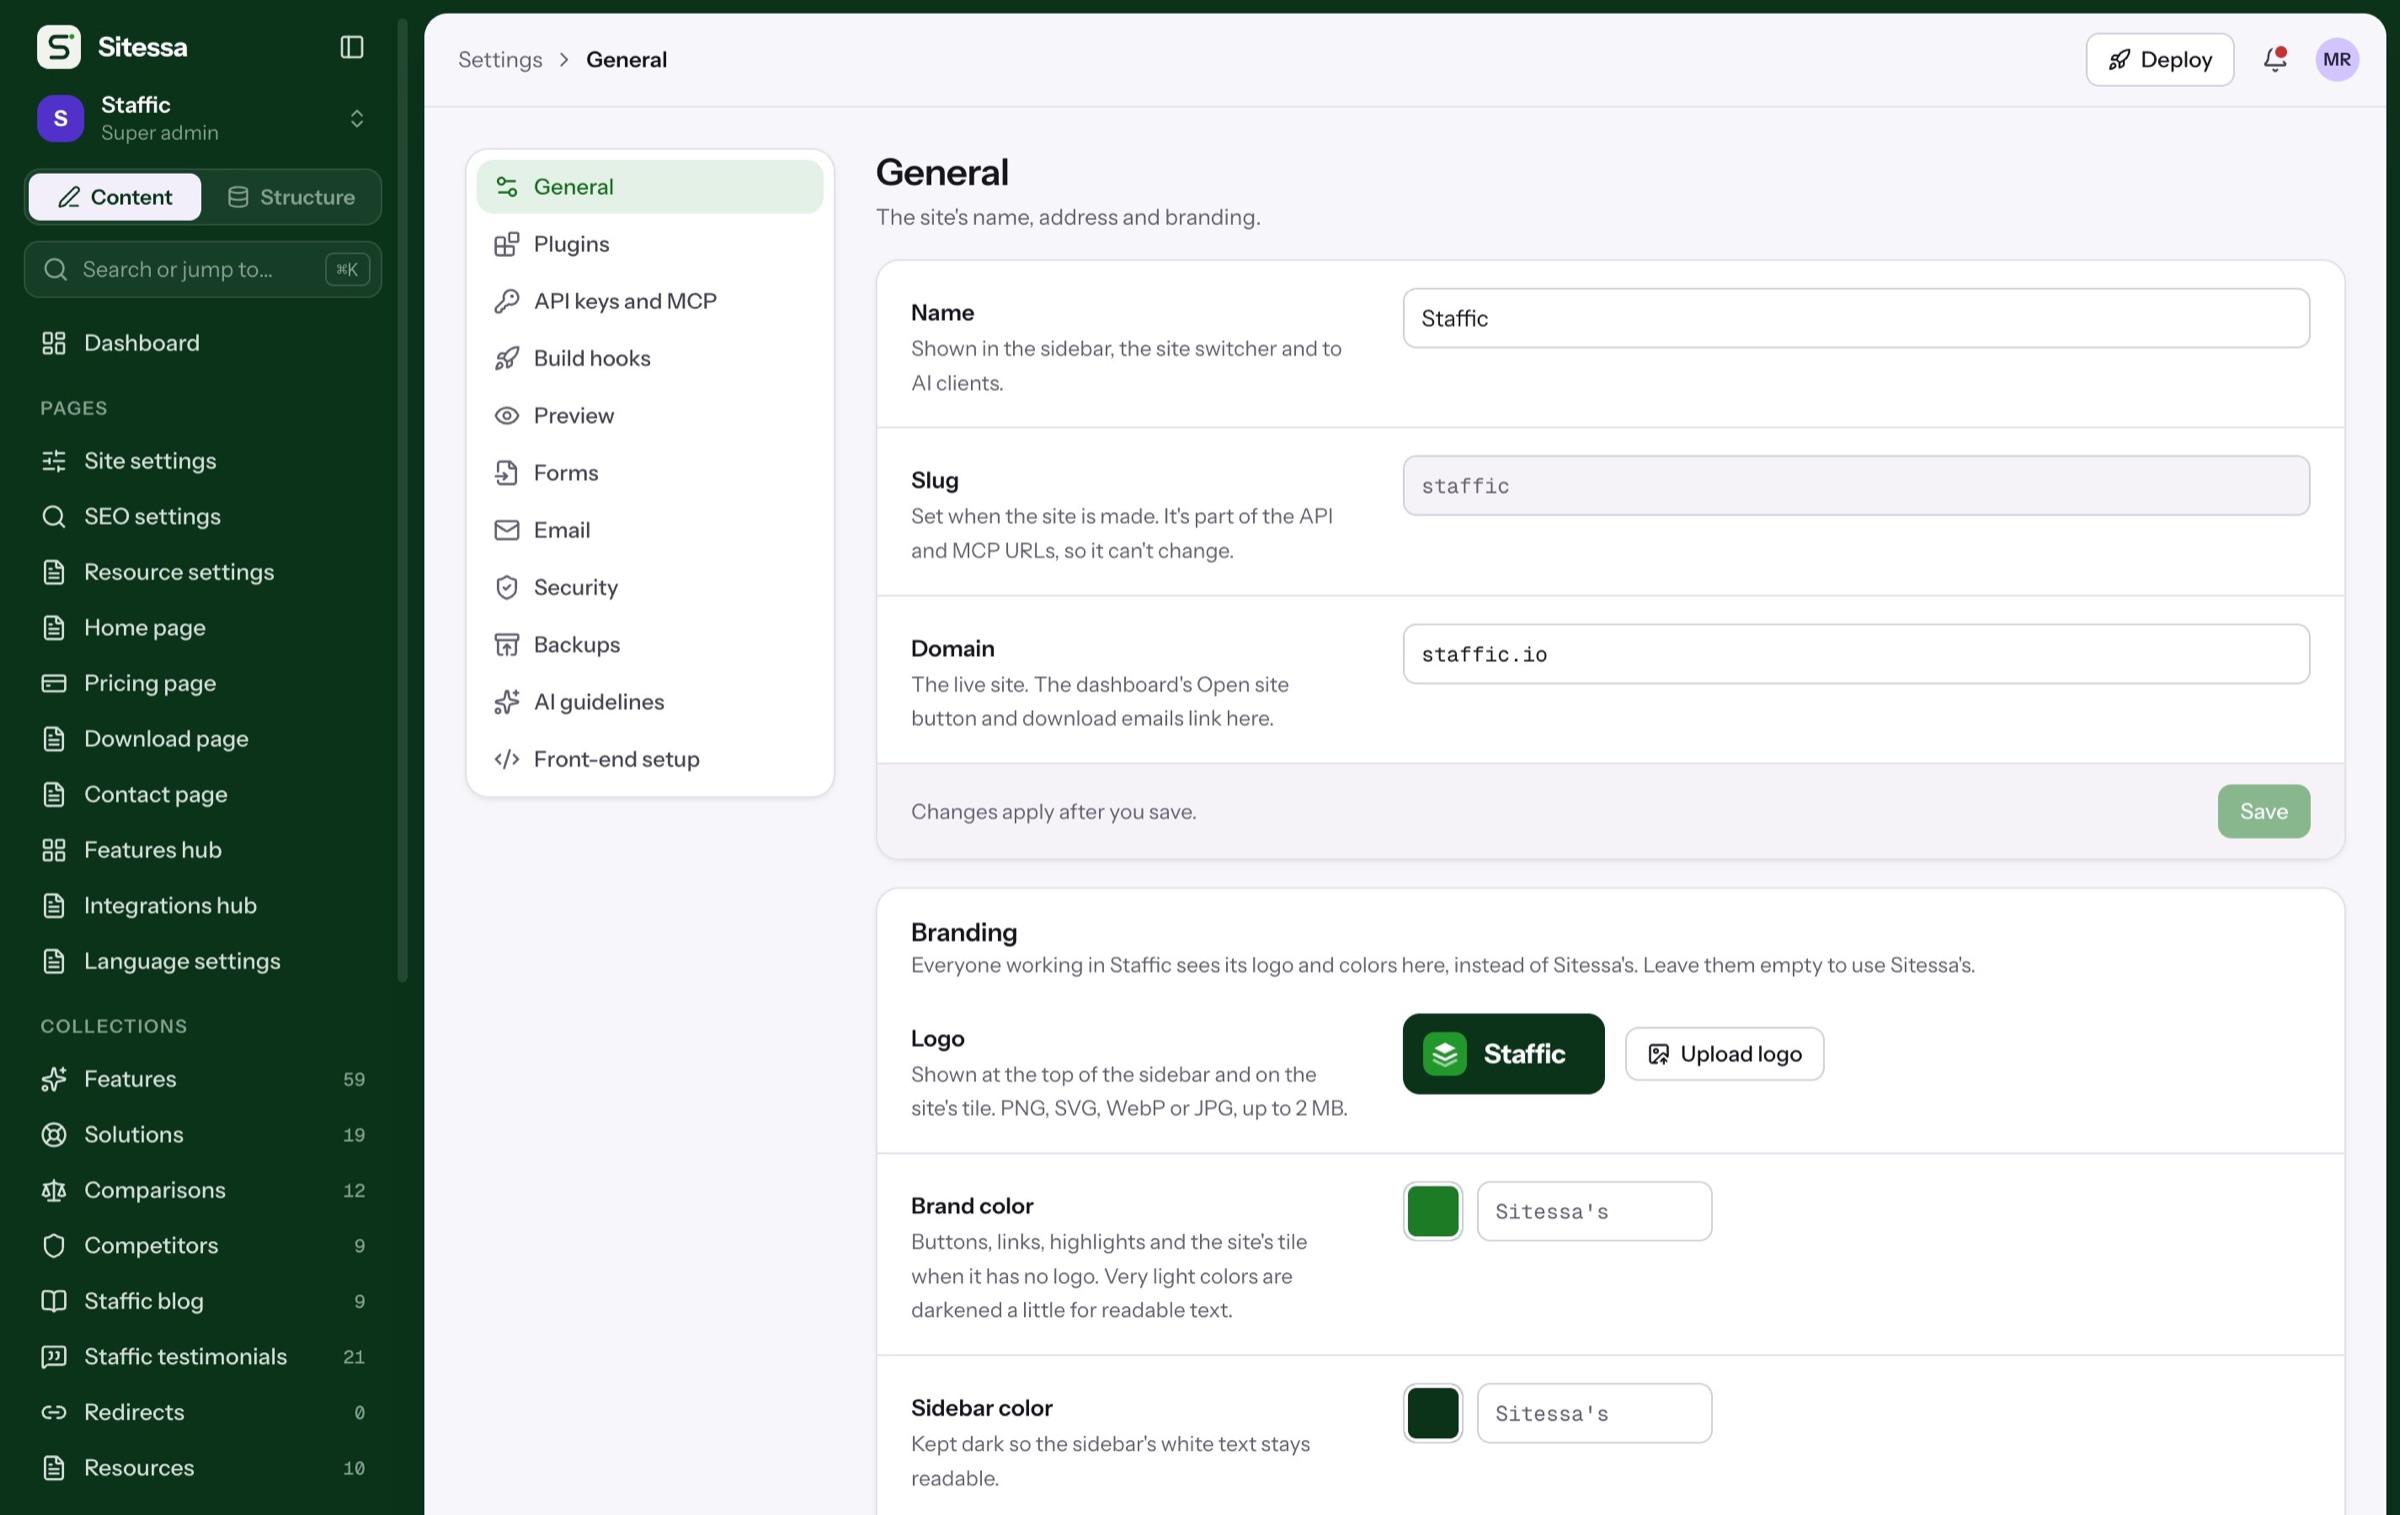2400x1515 pixels.
Task: Open the Email settings section
Action: pyautogui.click(x=650, y=530)
